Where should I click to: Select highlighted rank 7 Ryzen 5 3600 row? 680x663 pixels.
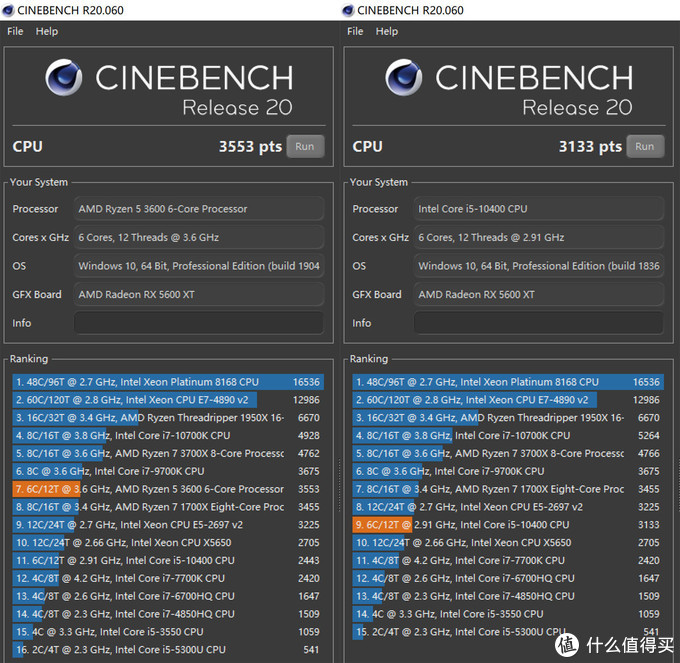pyautogui.click(x=167, y=489)
